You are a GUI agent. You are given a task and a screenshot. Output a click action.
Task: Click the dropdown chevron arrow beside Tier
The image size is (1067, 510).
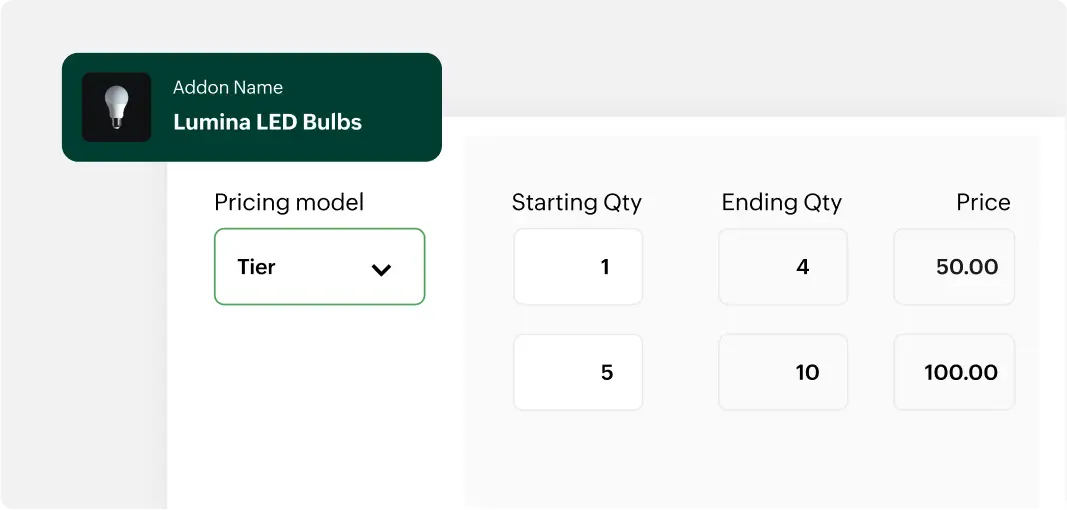pyautogui.click(x=381, y=269)
